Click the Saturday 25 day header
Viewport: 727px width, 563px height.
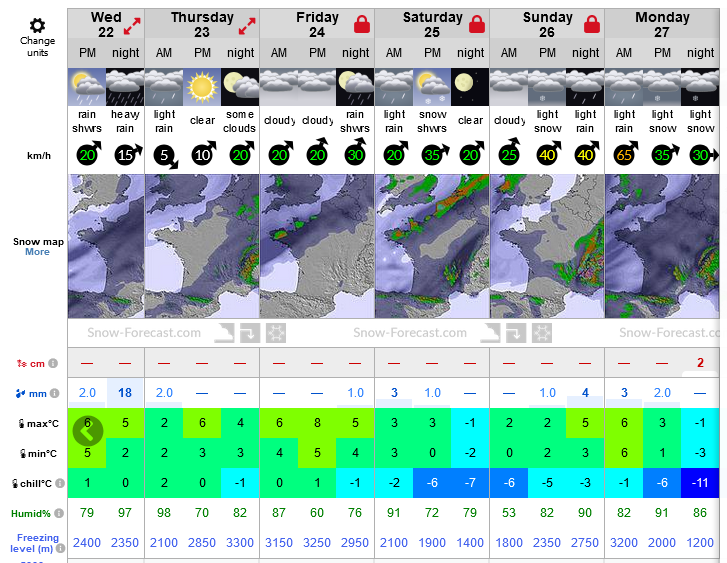tap(432, 25)
